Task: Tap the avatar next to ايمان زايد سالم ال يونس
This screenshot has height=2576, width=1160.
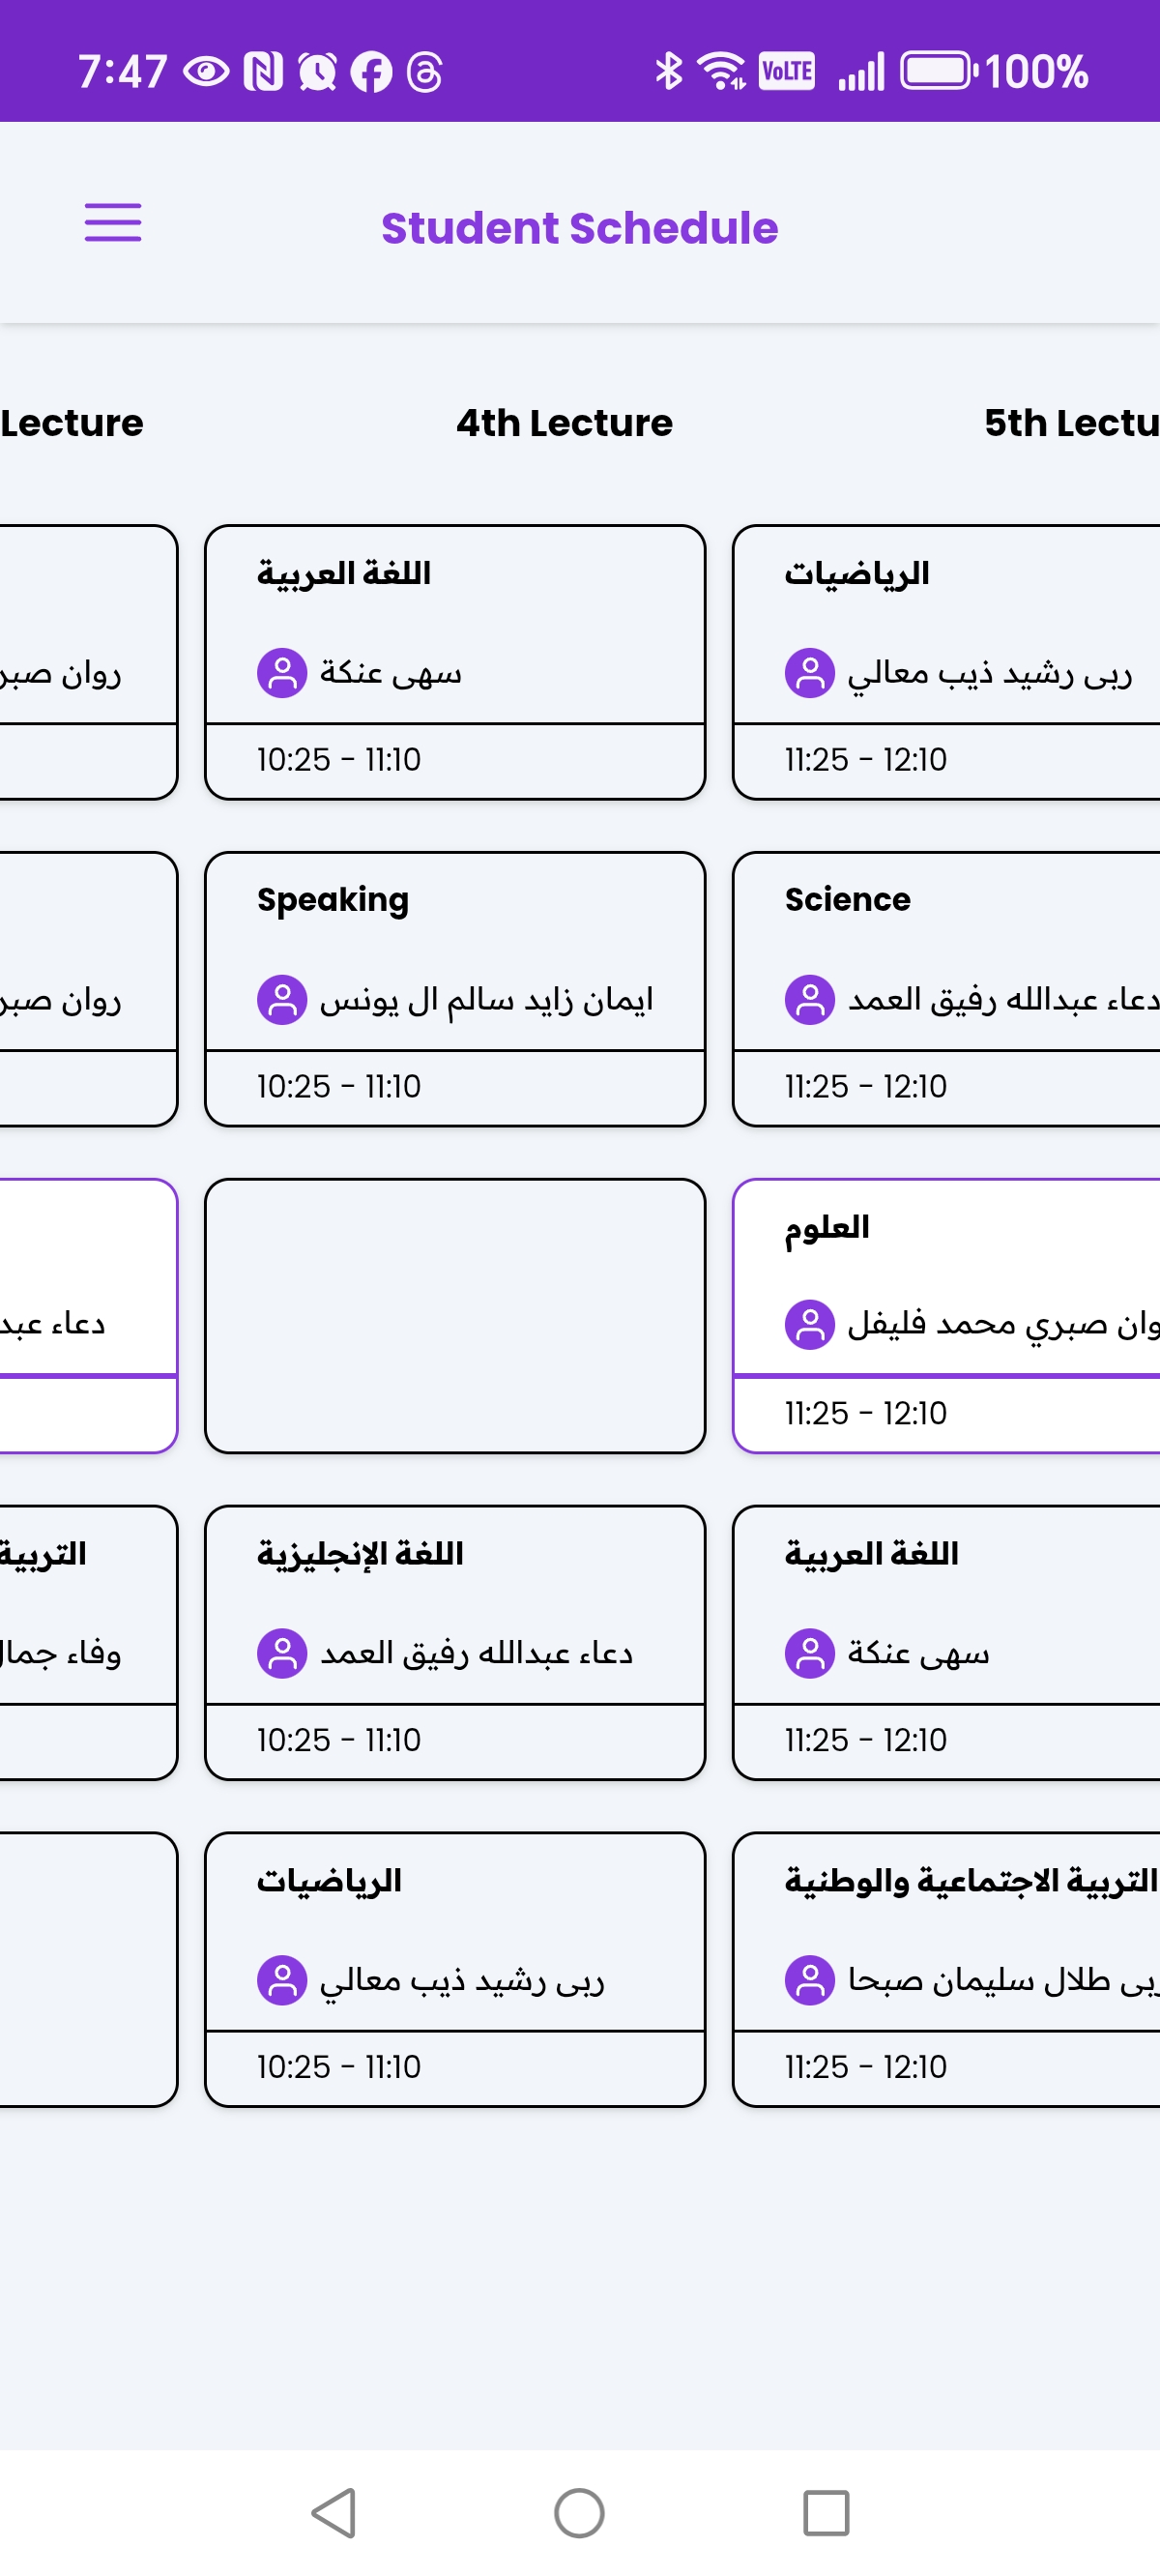Action: pyautogui.click(x=282, y=999)
